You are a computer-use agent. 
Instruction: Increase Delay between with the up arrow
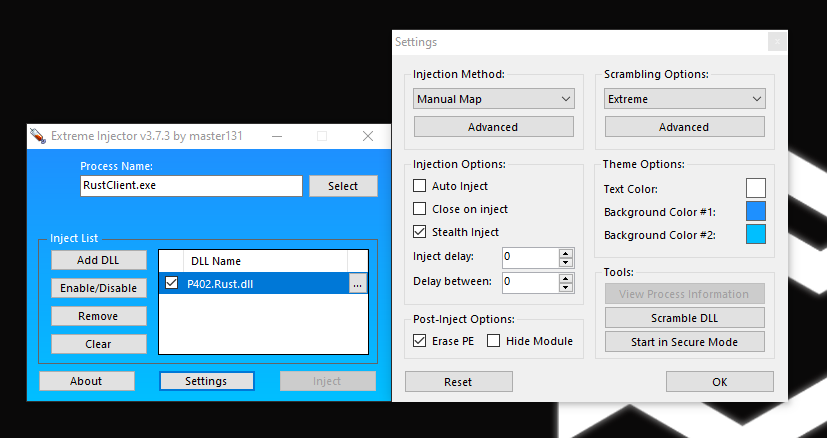(565, 278)
